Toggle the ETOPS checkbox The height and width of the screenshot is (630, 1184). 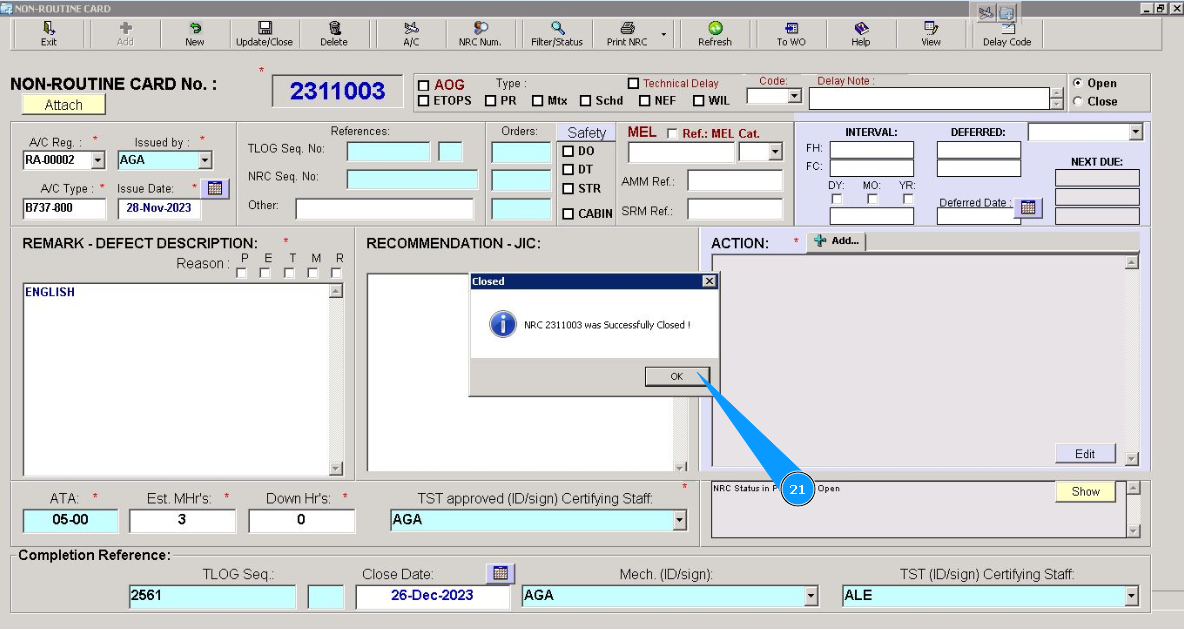click(x=424, y=100)
